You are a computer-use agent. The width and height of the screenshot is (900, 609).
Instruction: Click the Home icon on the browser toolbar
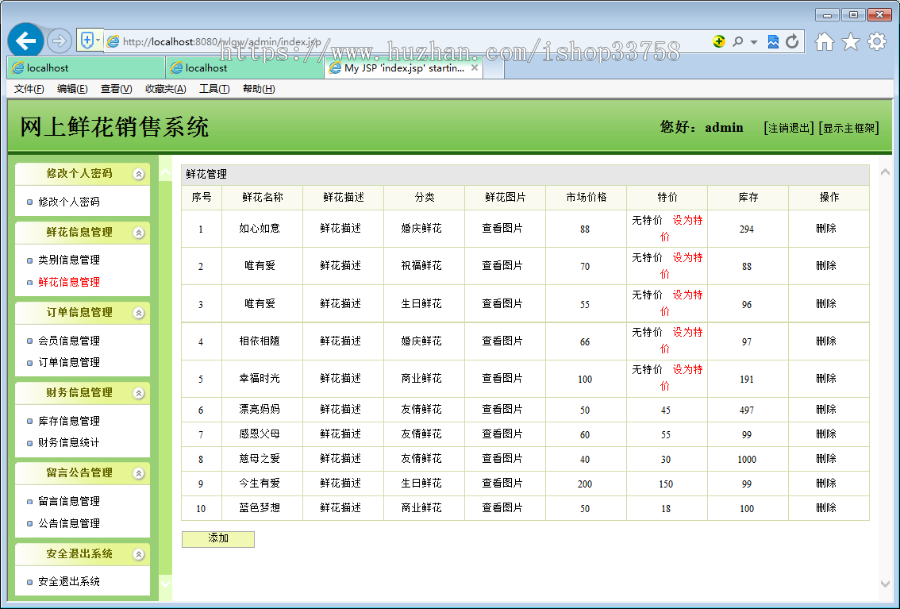coord(822,43)
